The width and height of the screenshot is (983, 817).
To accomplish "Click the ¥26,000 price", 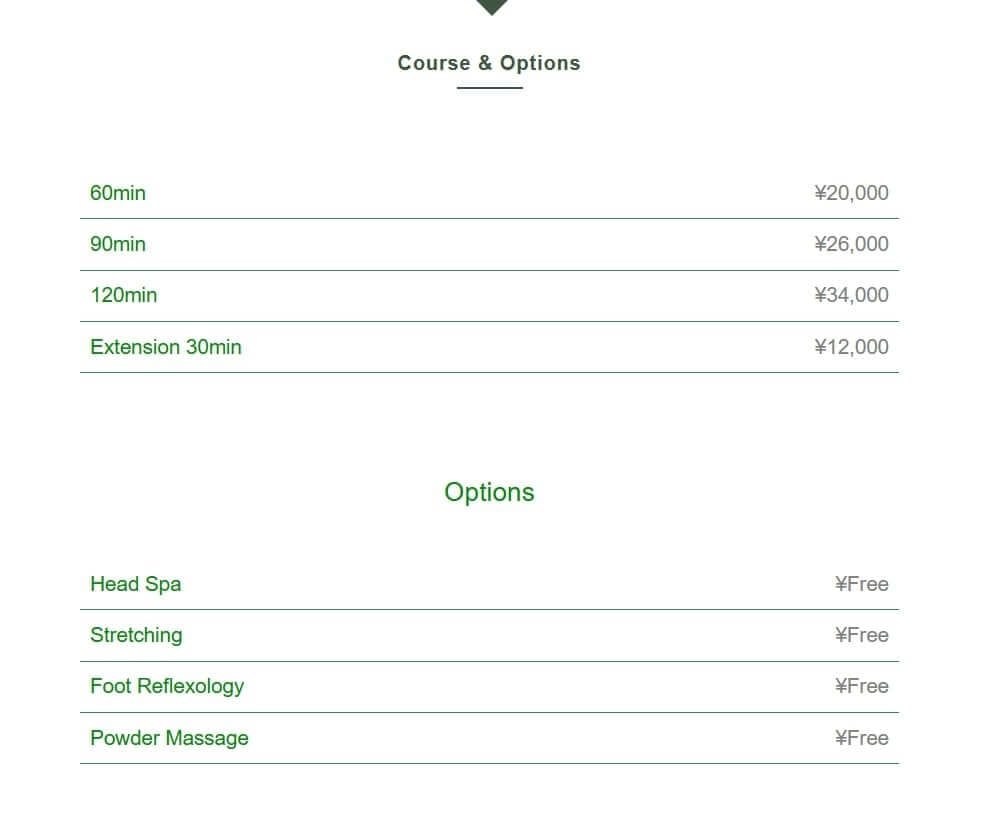I will [851, 244].
